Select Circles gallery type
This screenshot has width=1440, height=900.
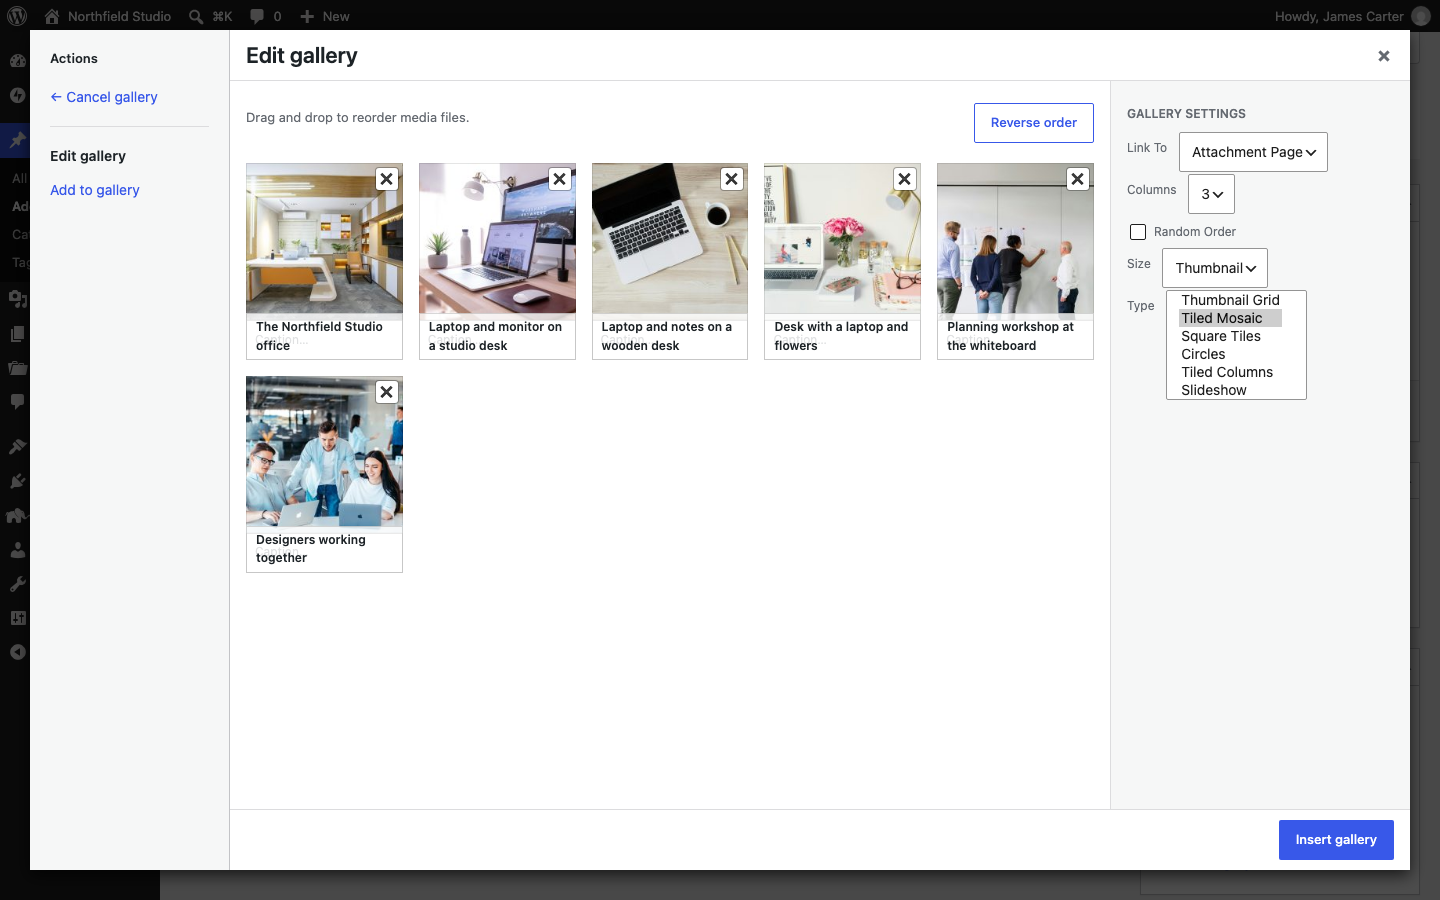coord(1230,354)
